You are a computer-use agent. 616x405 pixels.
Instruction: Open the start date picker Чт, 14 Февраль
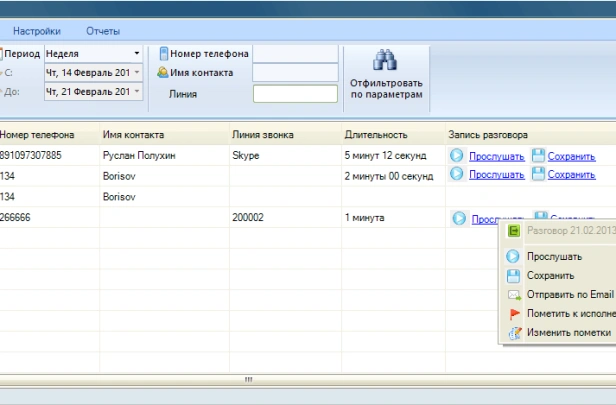[136, 72]
